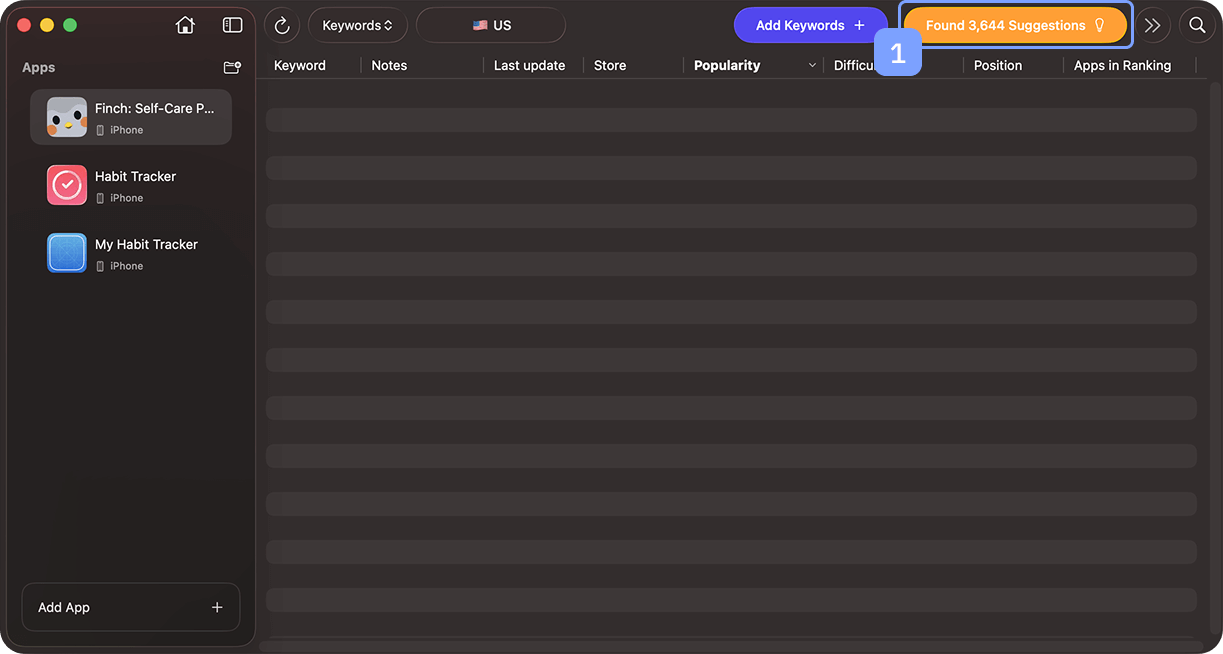The height and width of the screenshot is (654, 1223).
Task: Click the new folder icon beside Apps
Action: point(232,67)
